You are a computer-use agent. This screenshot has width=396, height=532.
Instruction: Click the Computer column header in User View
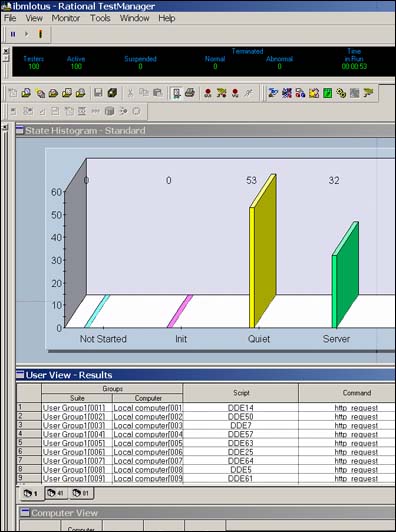148,398
